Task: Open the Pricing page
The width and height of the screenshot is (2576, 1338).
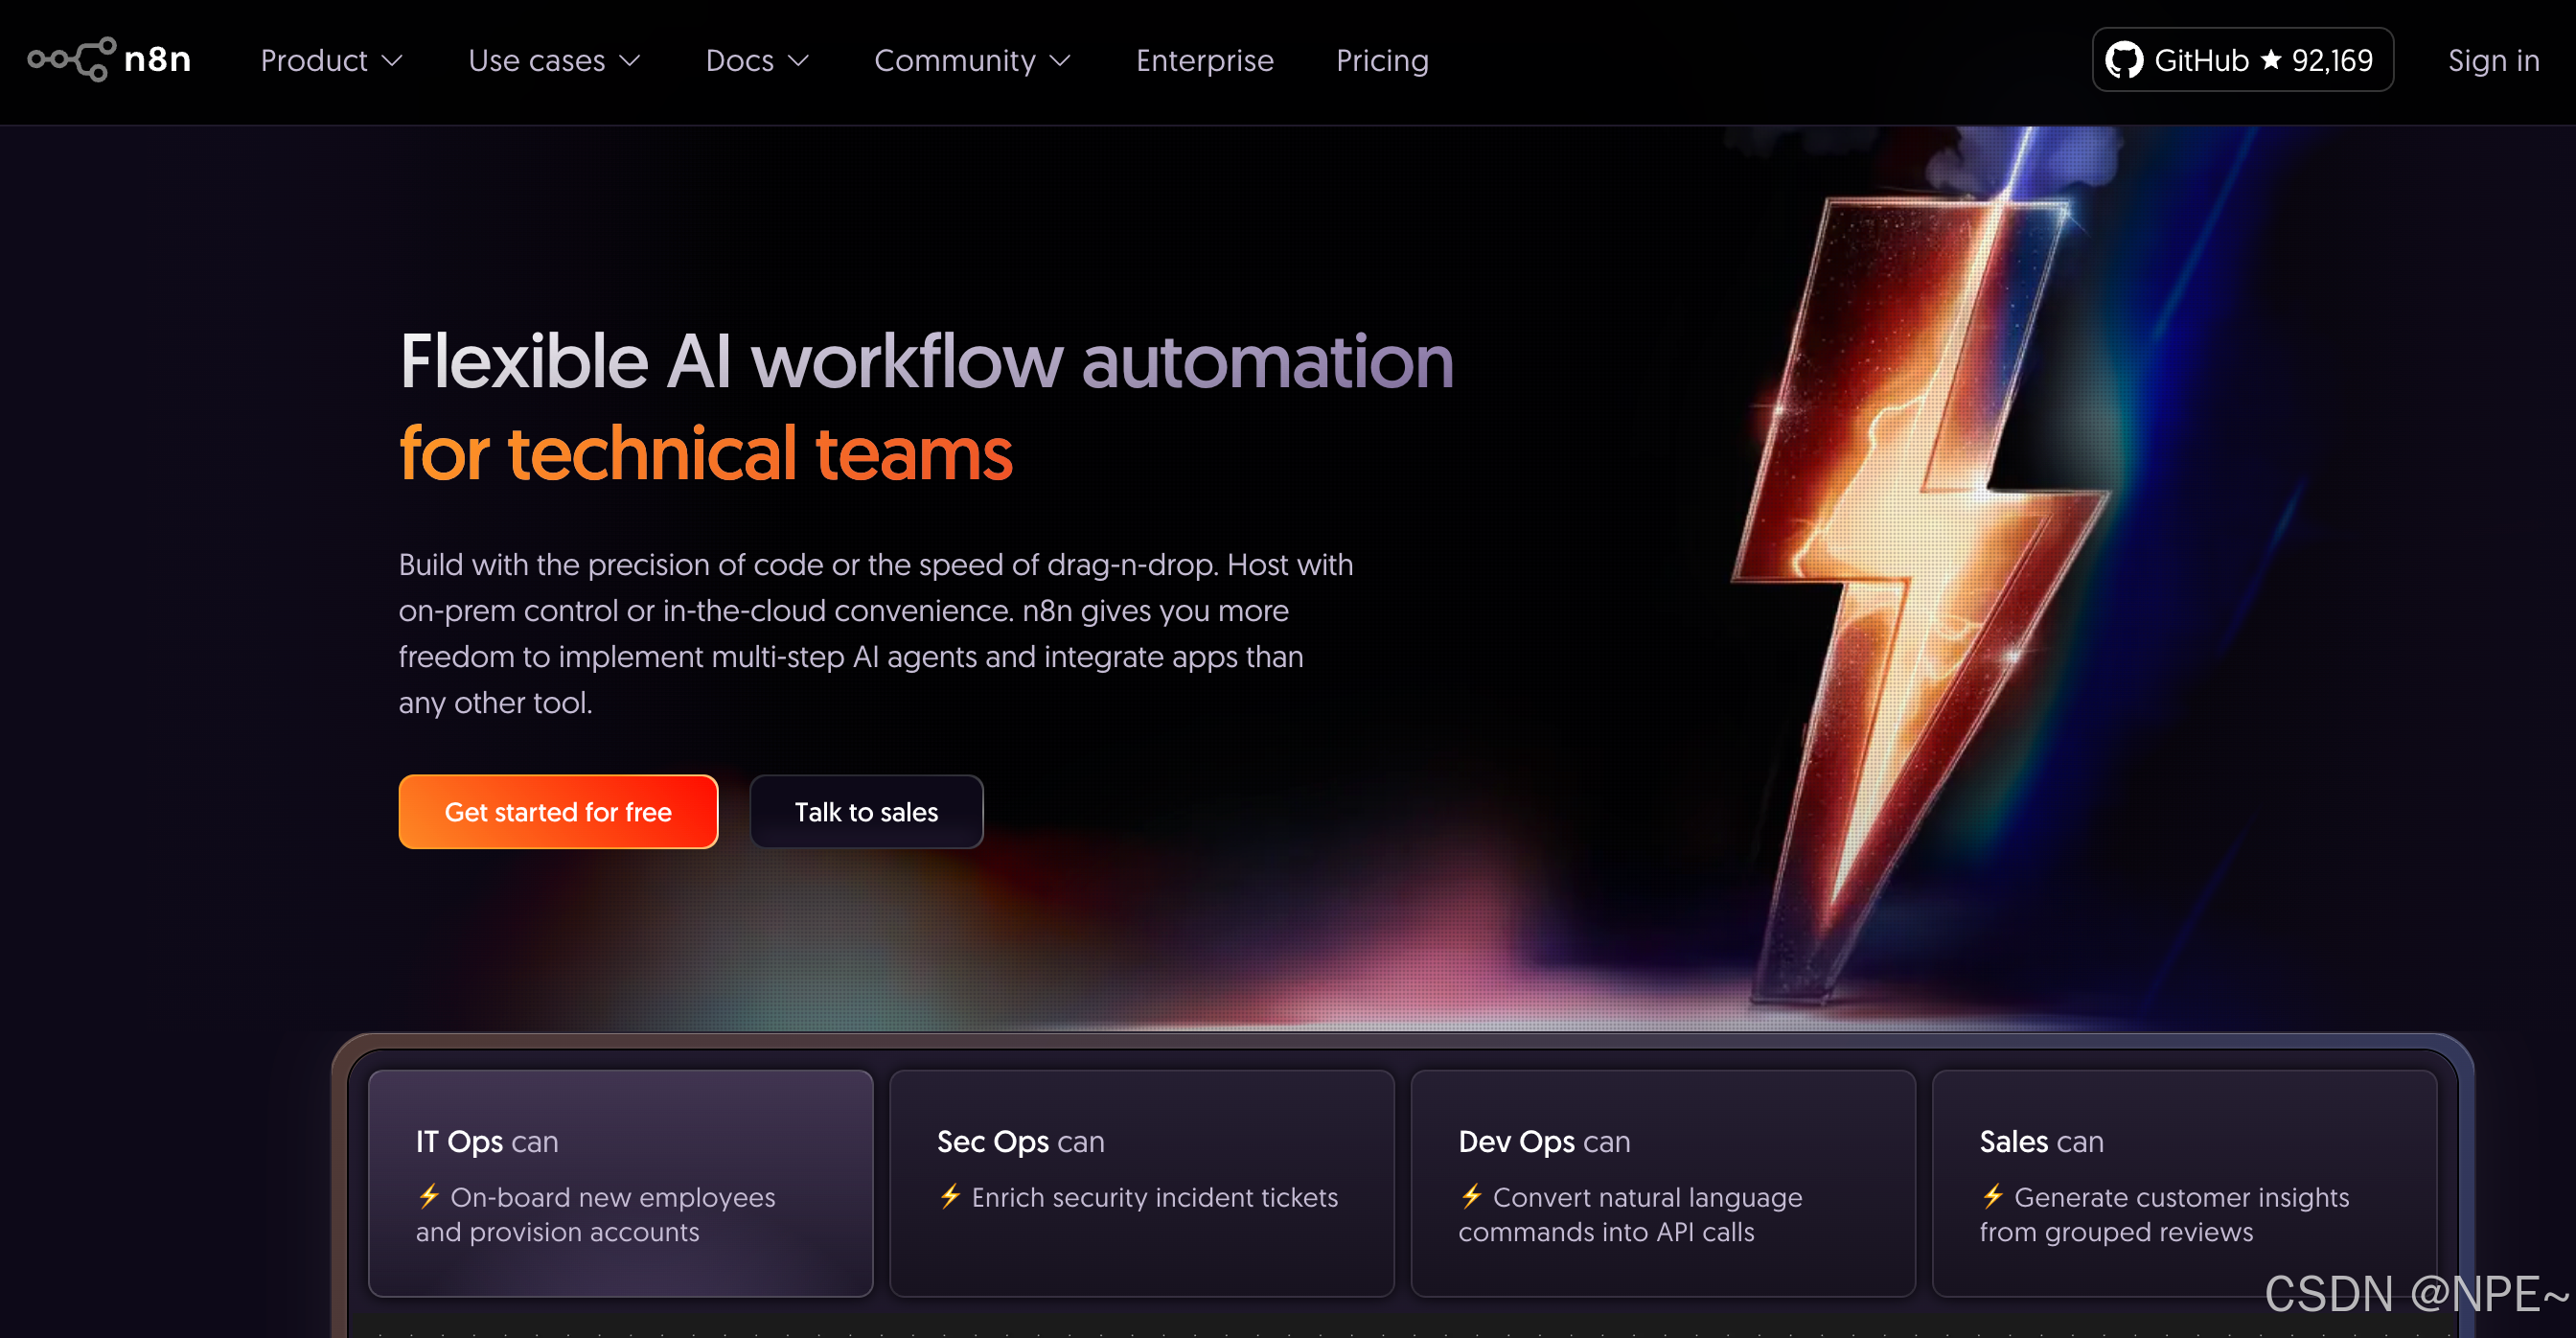Action: [x=1382, y=61]
